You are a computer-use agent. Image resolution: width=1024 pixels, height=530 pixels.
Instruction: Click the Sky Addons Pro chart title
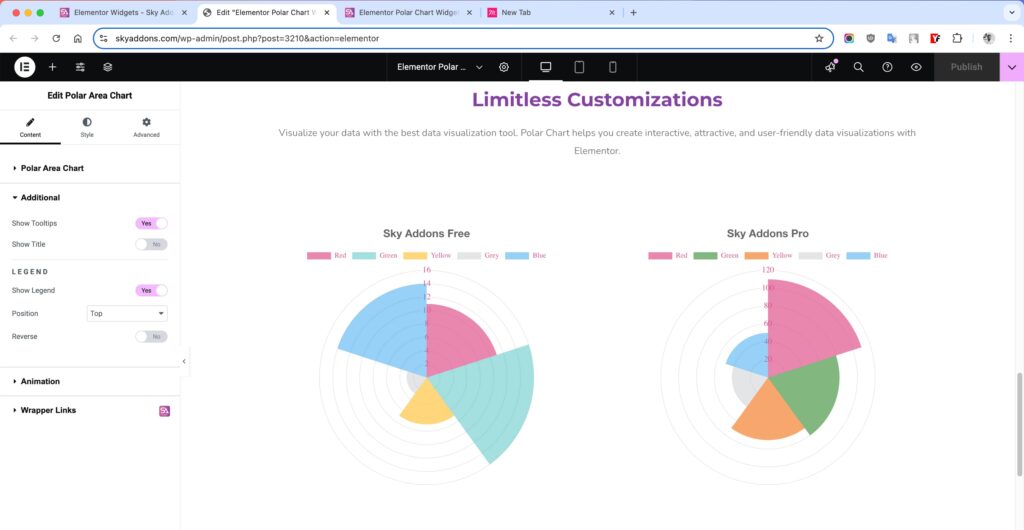click(768, 234)
